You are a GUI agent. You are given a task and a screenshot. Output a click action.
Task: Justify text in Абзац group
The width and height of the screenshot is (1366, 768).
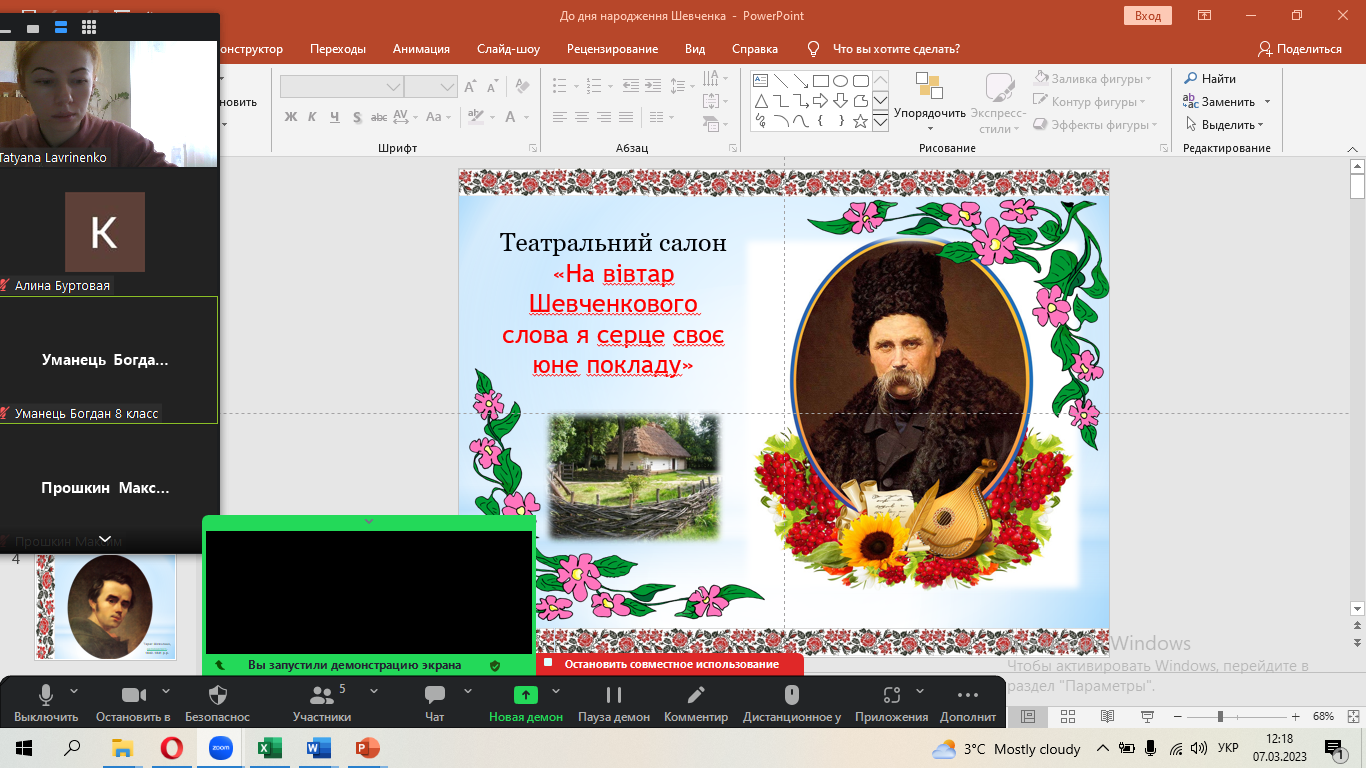click(x=626, y=117)
